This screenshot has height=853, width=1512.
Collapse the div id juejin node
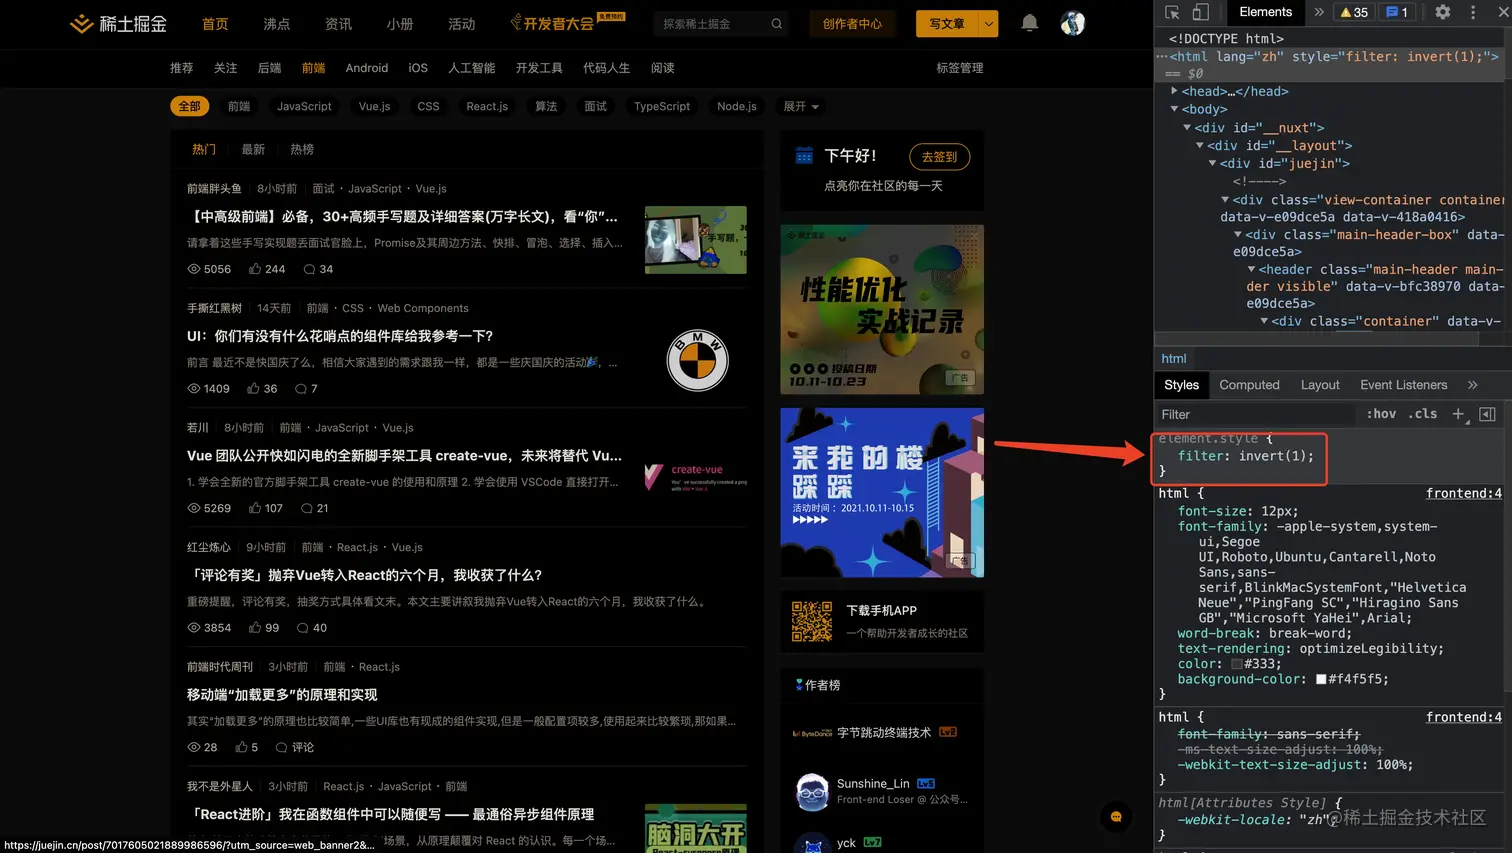pos(1212,163)
